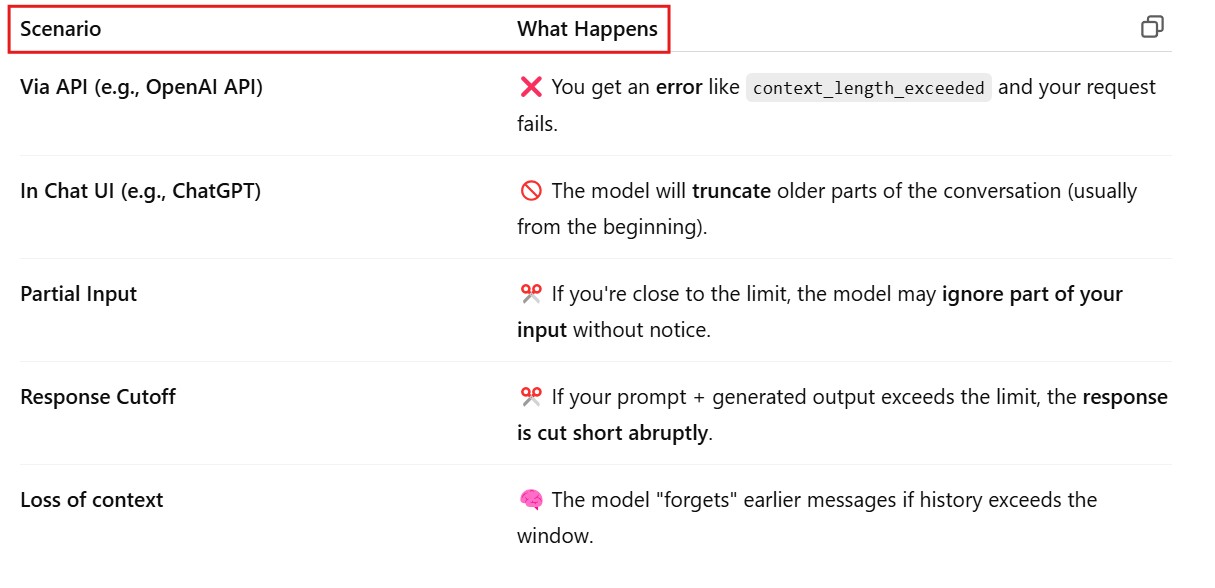
Task: Select the "Via API (e.g., OpenAI API)" cell
Action: [141, 87]
